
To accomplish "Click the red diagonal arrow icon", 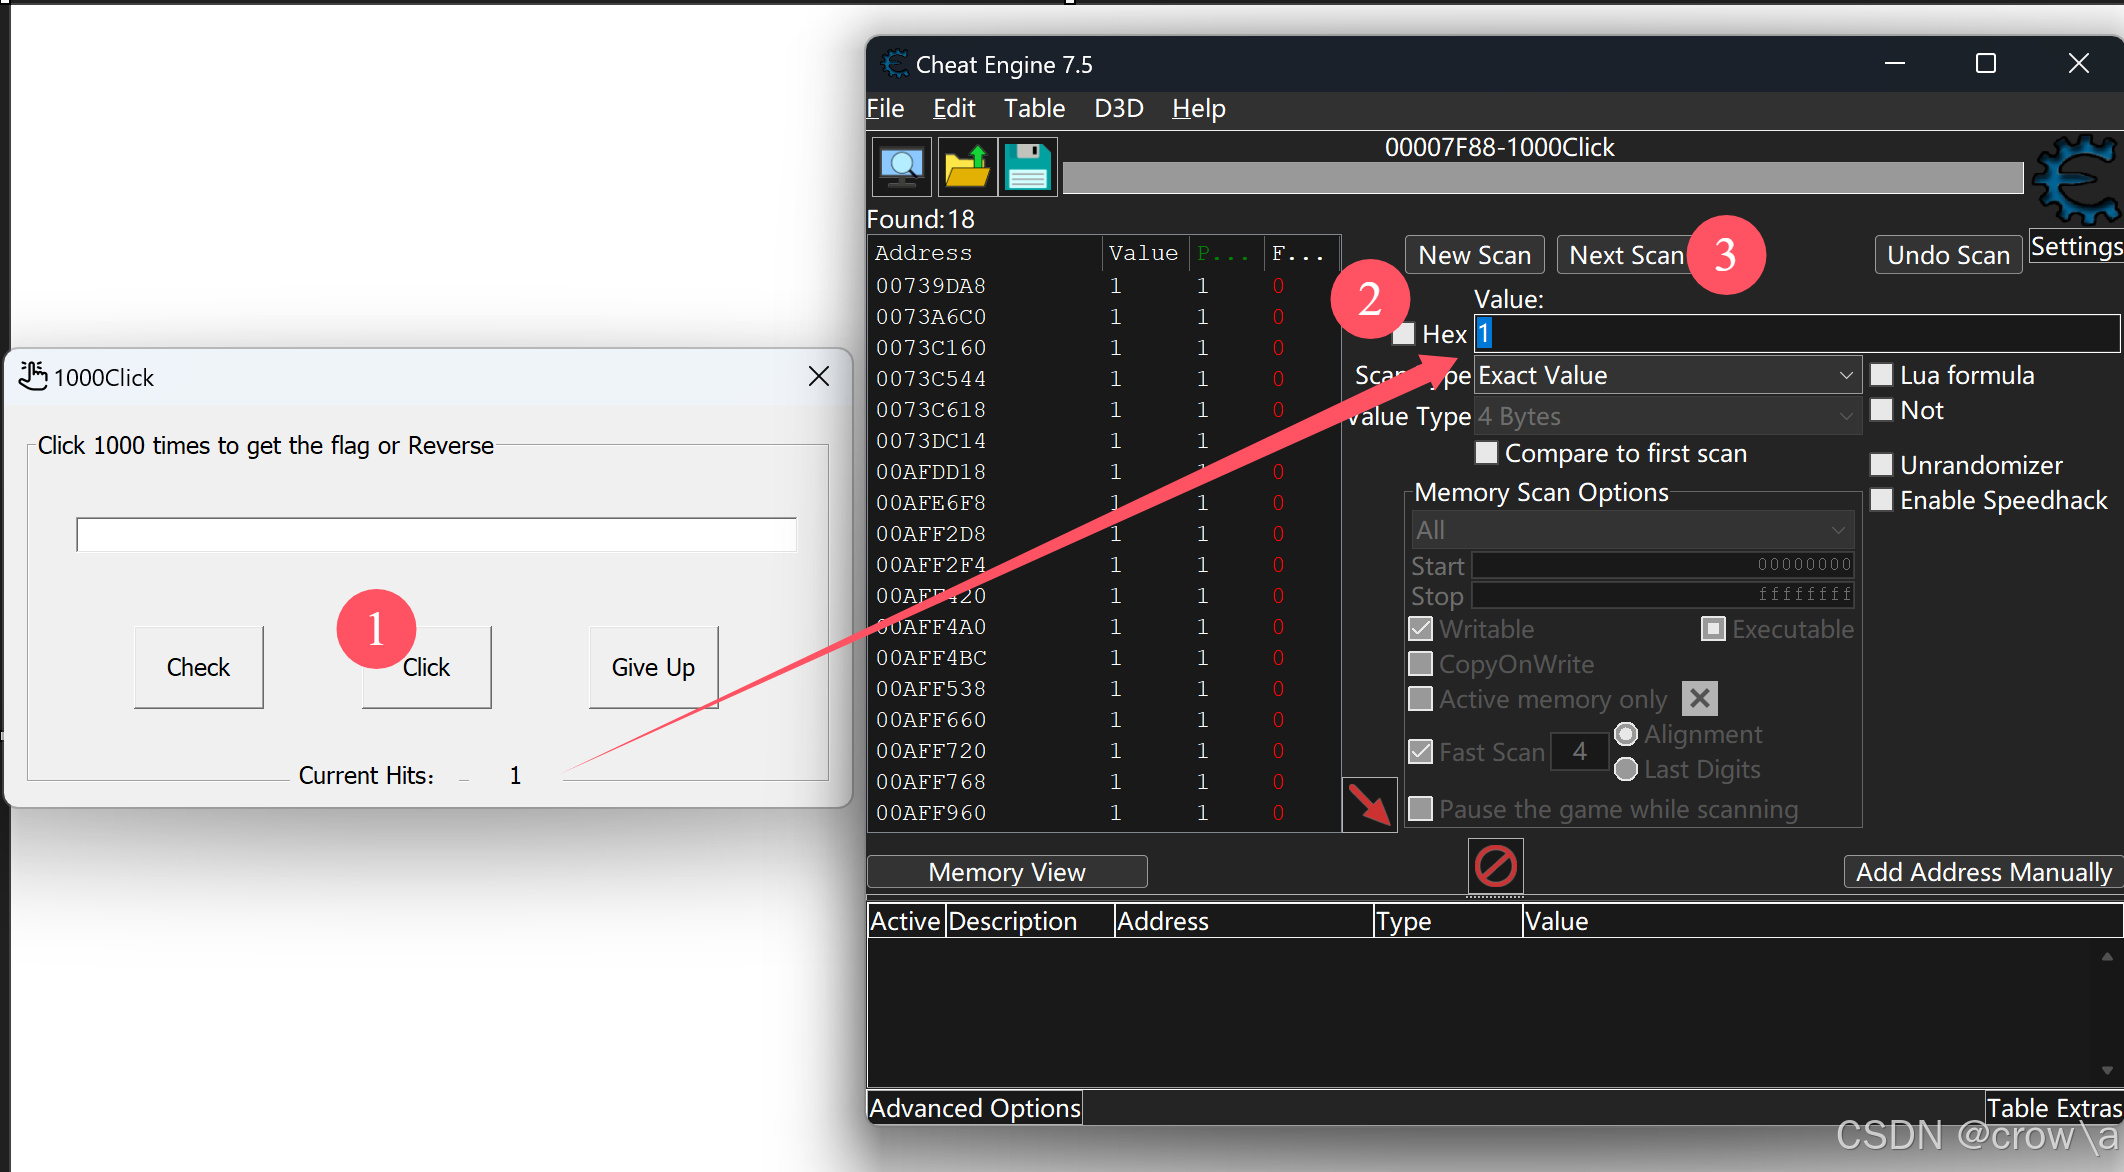I will pos(1369,805).
